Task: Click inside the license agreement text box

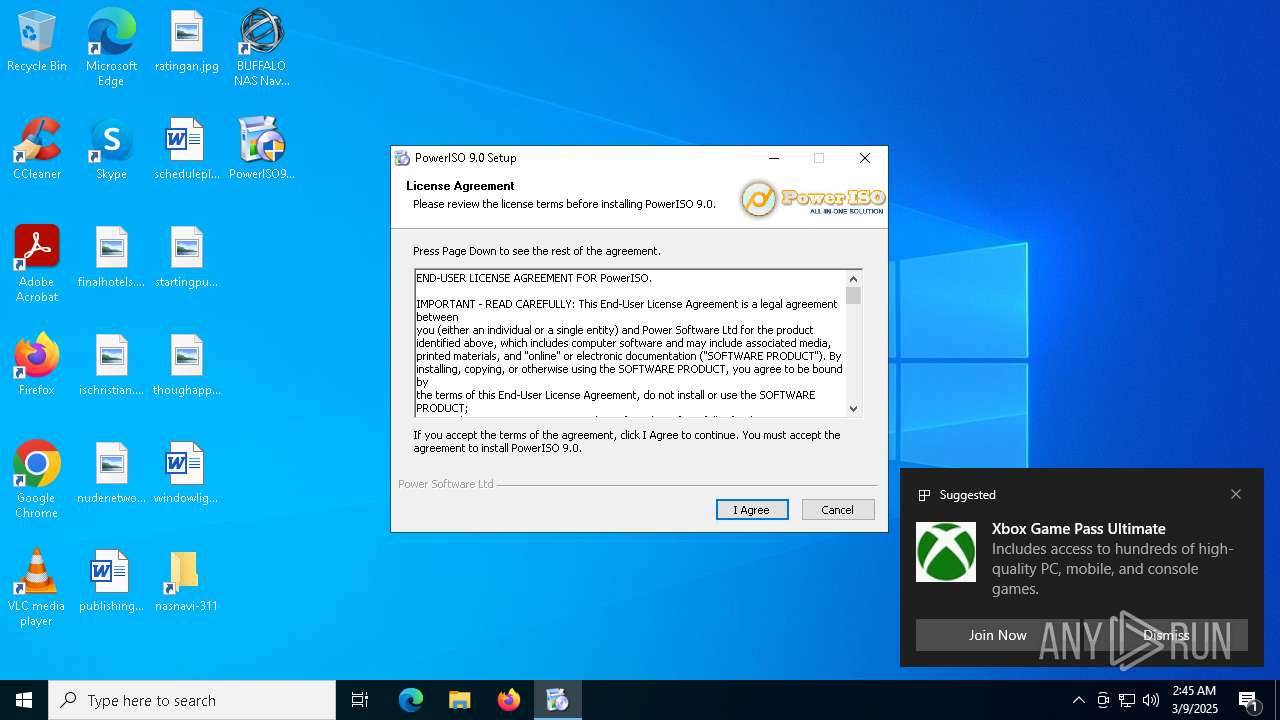Action: [630, 343]
